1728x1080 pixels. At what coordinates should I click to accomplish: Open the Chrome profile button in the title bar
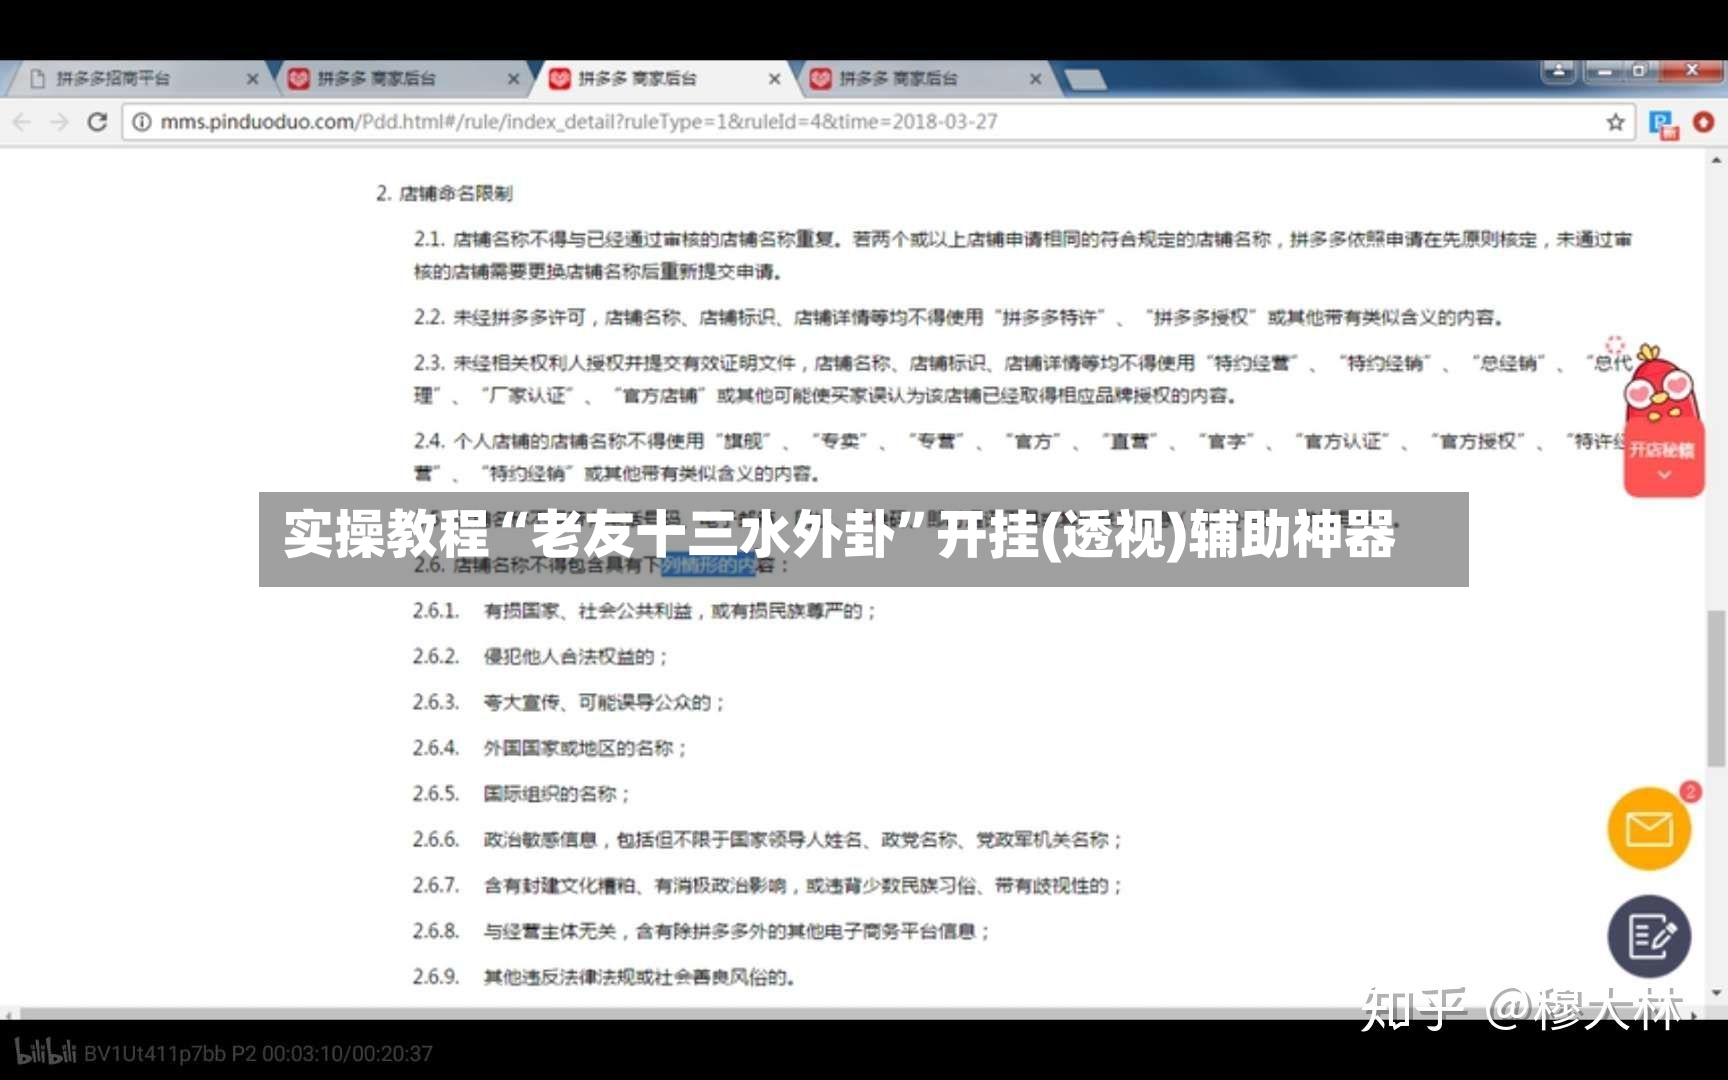pos(1559,71)
